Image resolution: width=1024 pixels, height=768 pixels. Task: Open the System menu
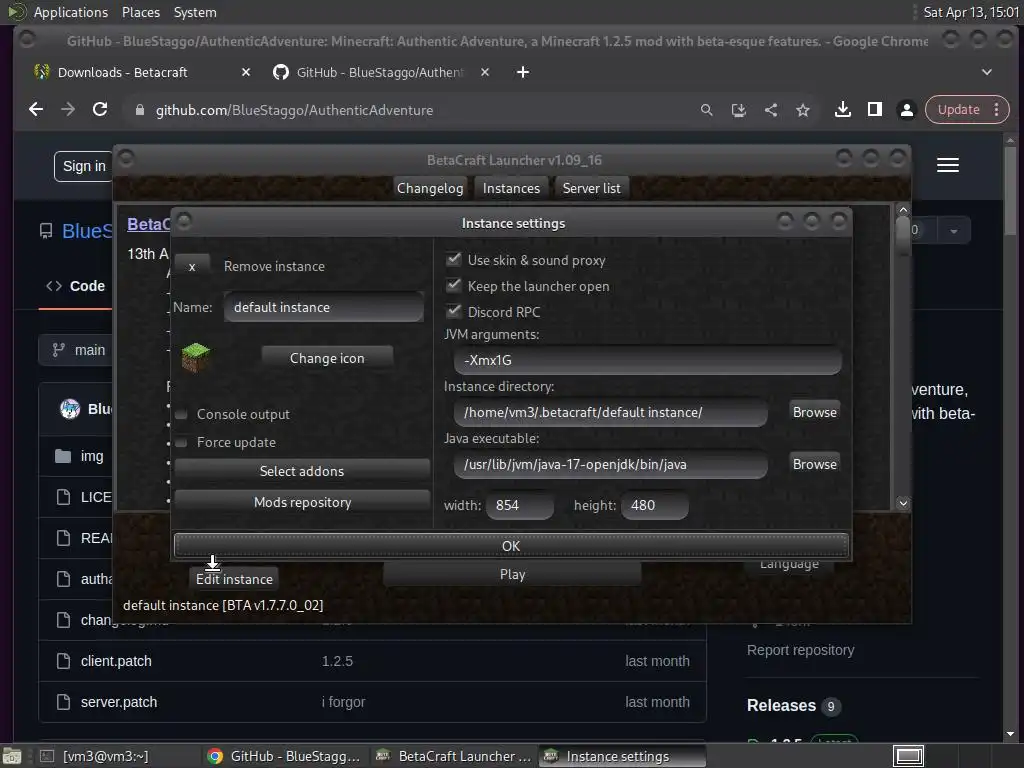[195, 12]
